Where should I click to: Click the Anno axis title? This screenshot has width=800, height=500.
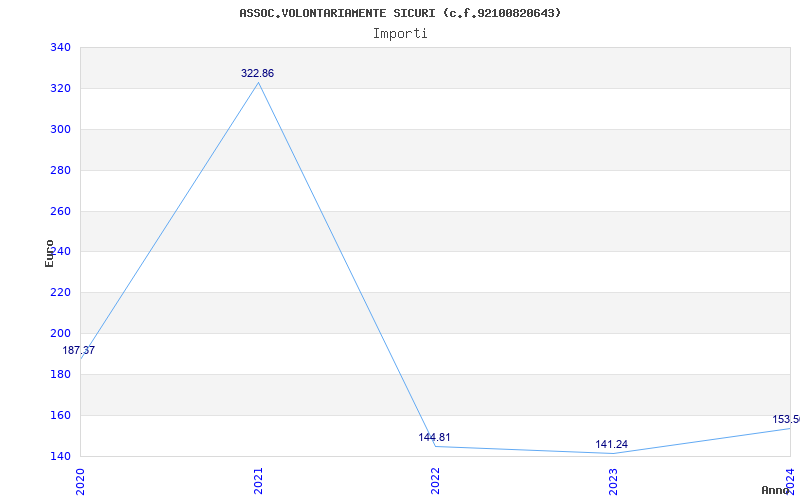tap(776, 490)
